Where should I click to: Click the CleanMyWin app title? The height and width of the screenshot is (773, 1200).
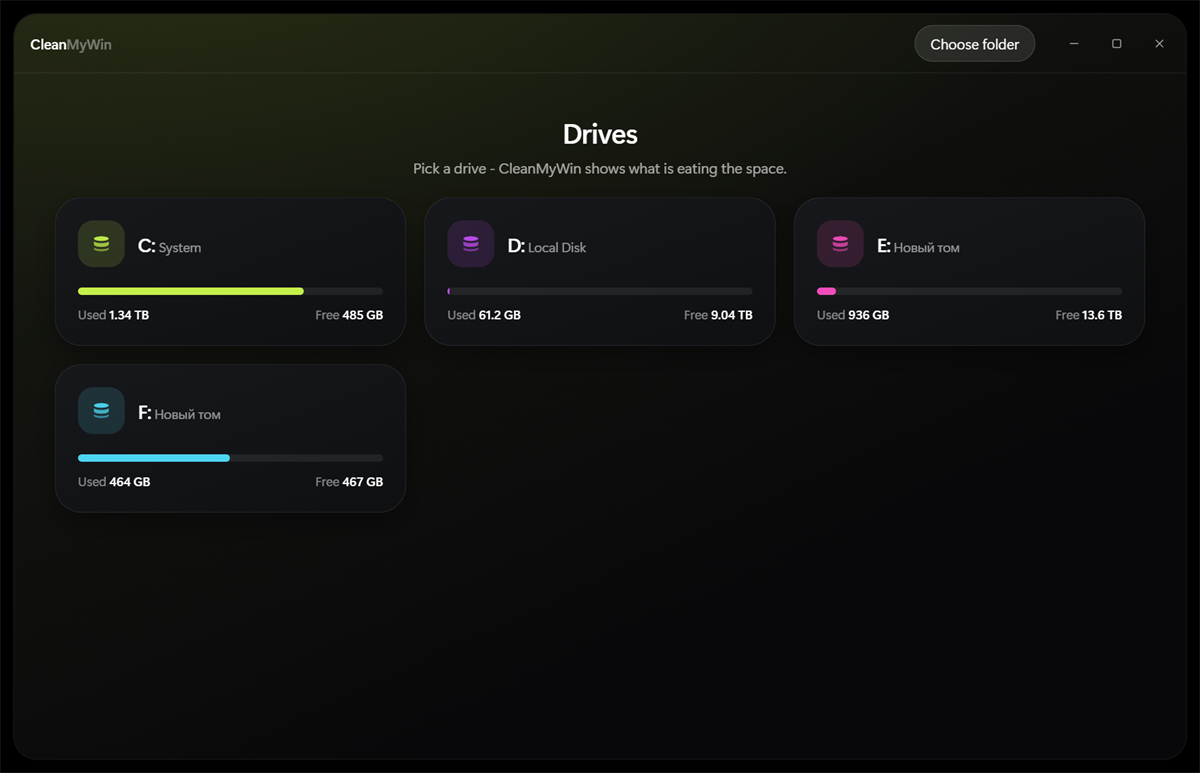pyautogui.click(x=71, y=45)
